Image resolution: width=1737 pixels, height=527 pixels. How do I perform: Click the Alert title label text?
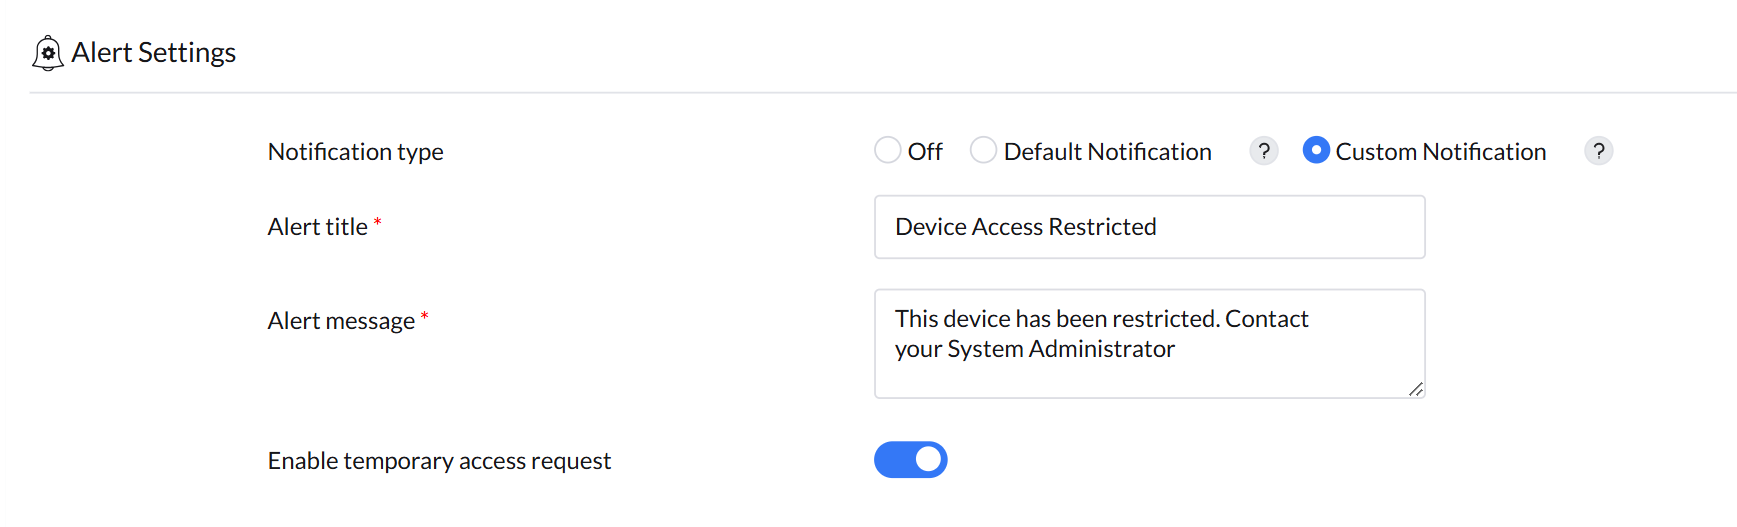pyautogui.click(x=317, y=227)
